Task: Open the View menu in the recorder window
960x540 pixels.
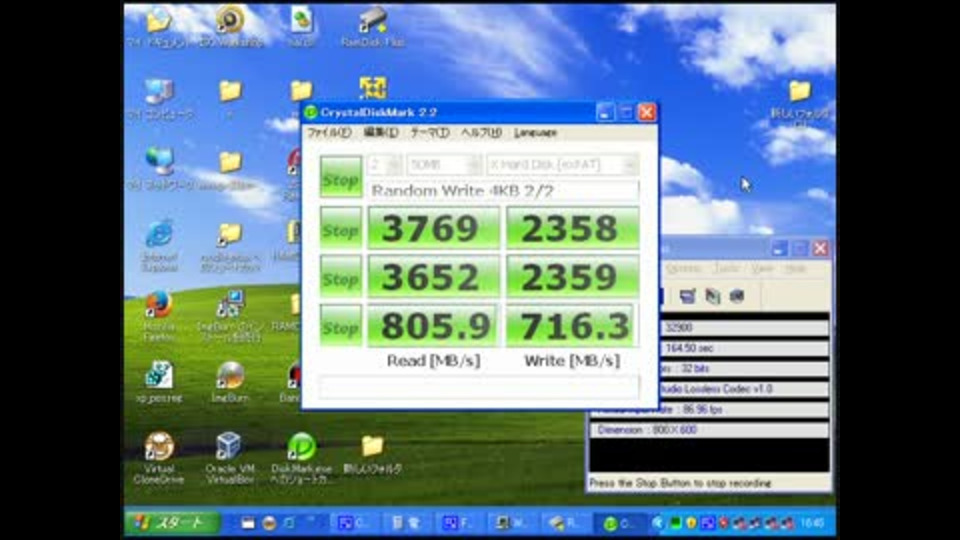Action: coord(762,269)
